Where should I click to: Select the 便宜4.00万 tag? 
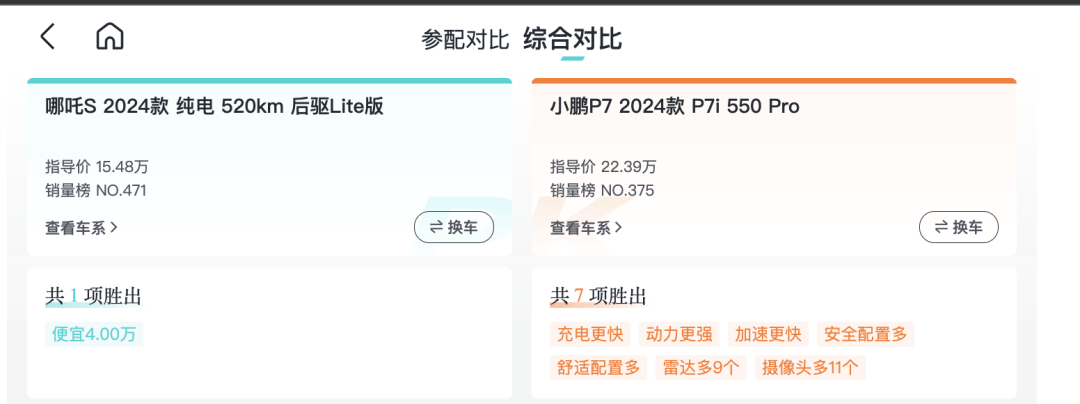(x=94, y=334)
